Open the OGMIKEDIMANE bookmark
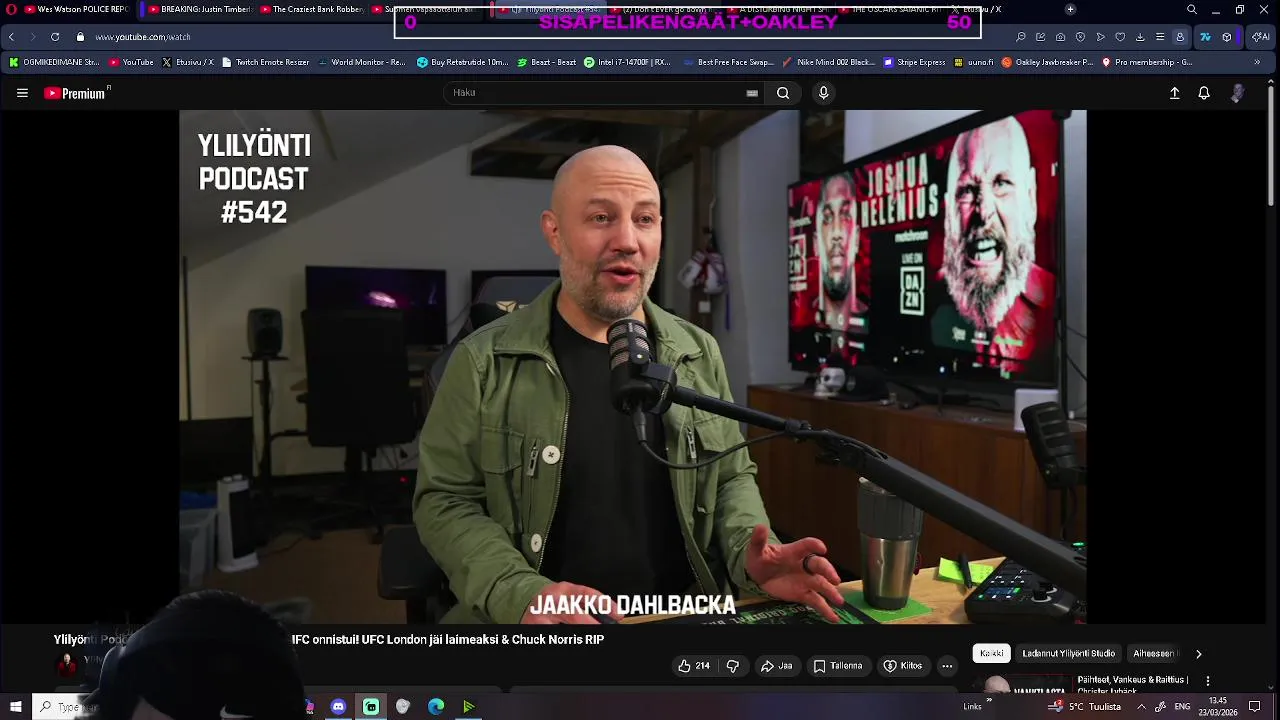The image size is (1280, 720). click(54, 62)
